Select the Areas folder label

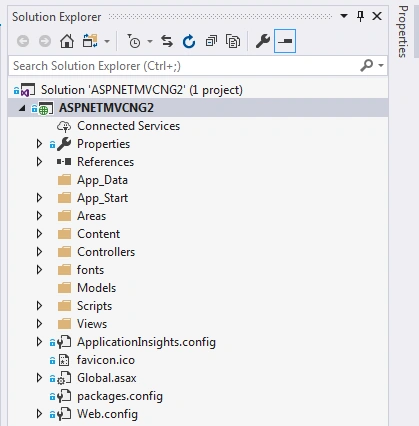click(91, 216)
